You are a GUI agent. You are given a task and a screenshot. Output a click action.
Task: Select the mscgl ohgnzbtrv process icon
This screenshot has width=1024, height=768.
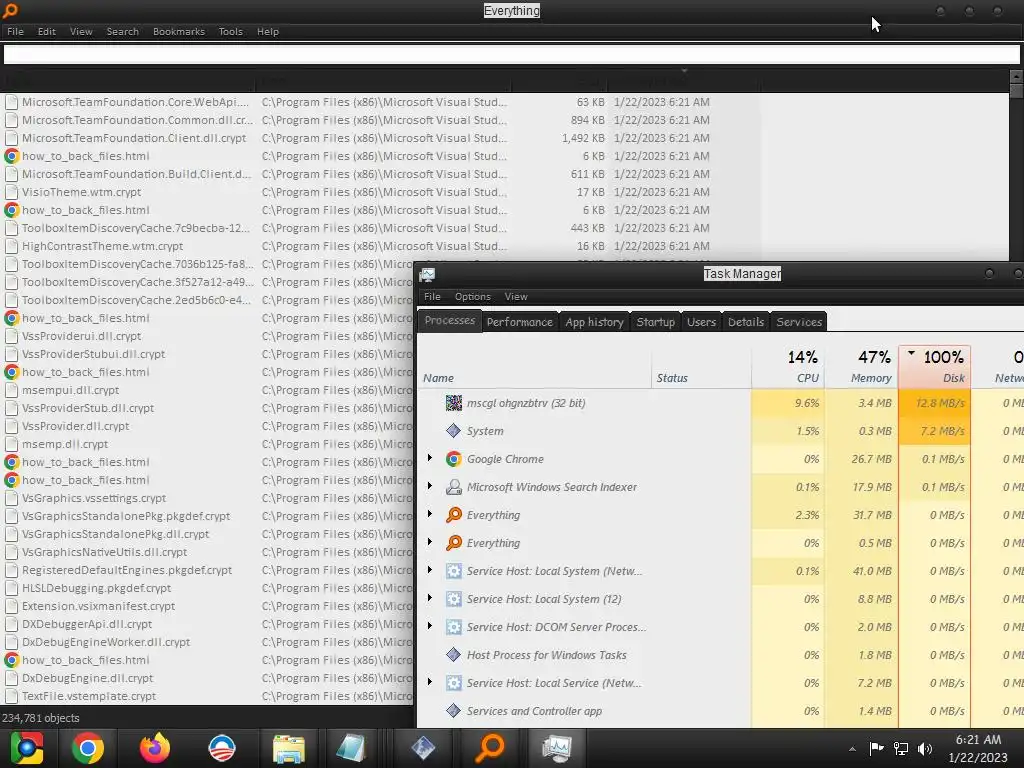pos(453,403)
